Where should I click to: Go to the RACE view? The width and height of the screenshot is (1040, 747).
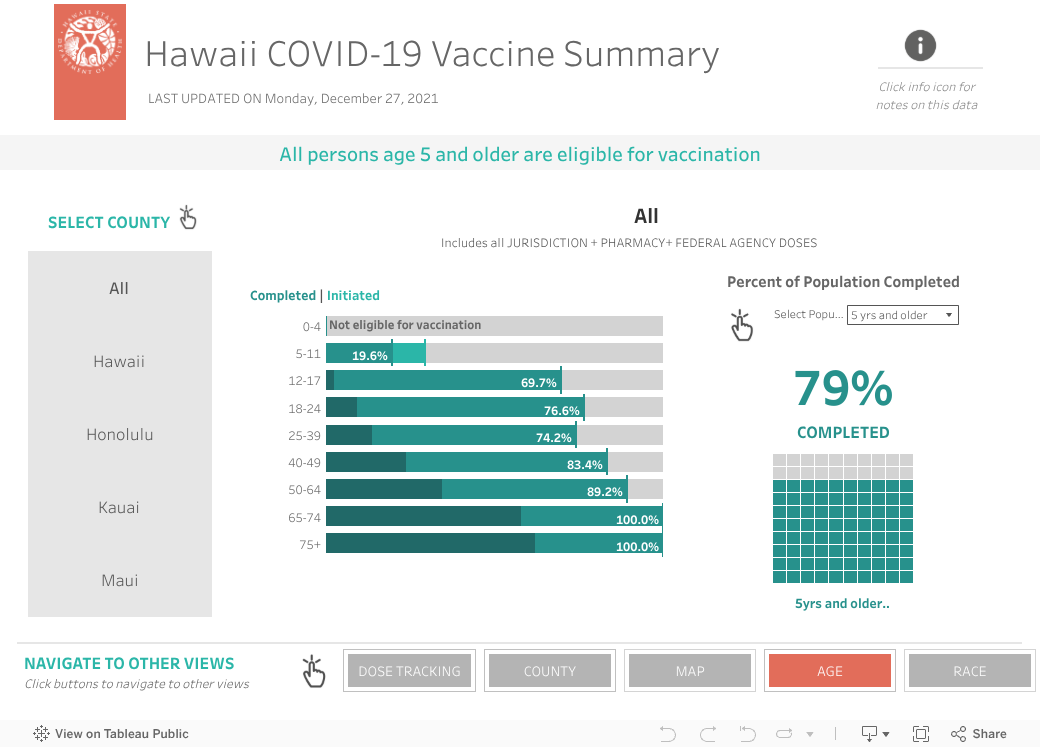969,671
